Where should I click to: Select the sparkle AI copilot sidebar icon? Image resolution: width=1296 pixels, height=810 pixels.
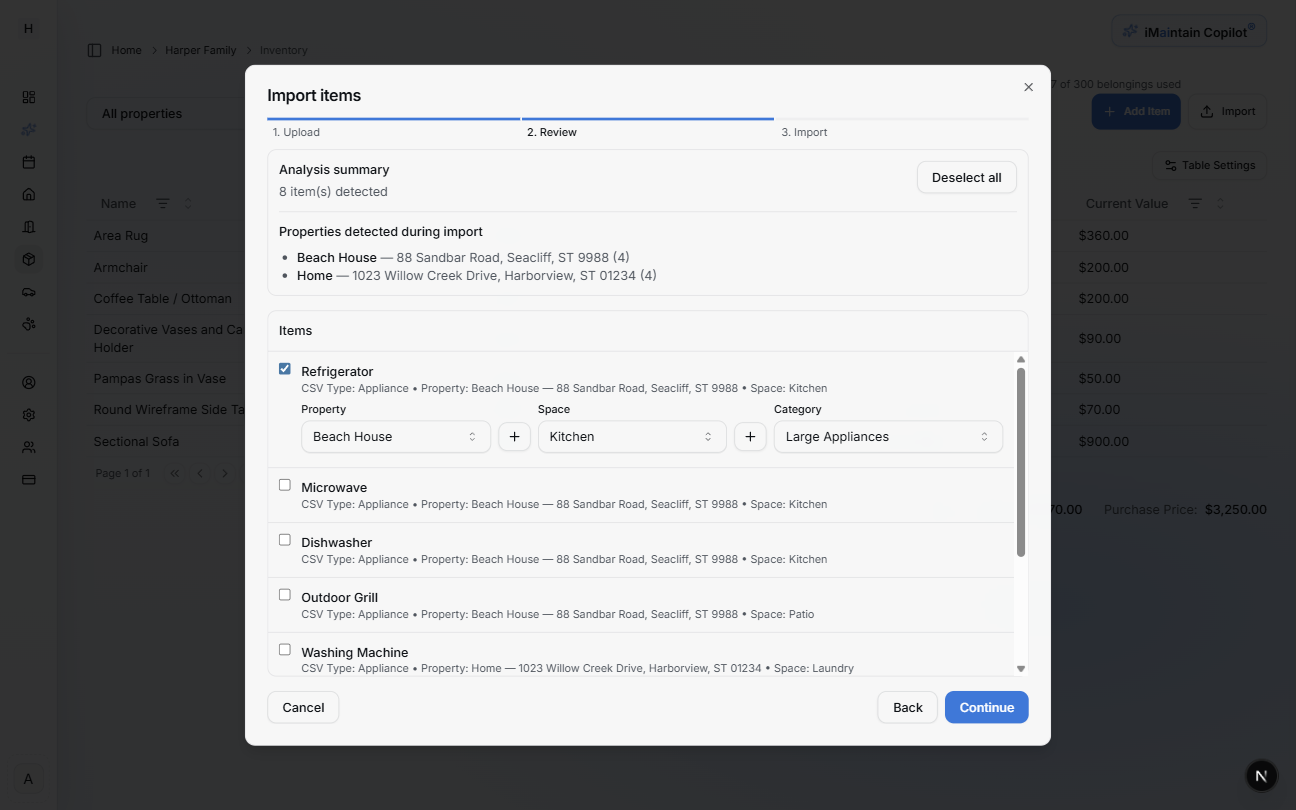28,129
